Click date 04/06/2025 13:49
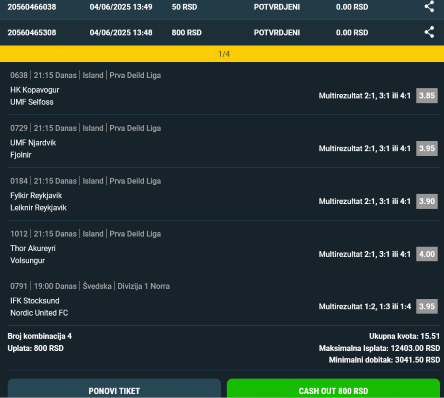 121,7
